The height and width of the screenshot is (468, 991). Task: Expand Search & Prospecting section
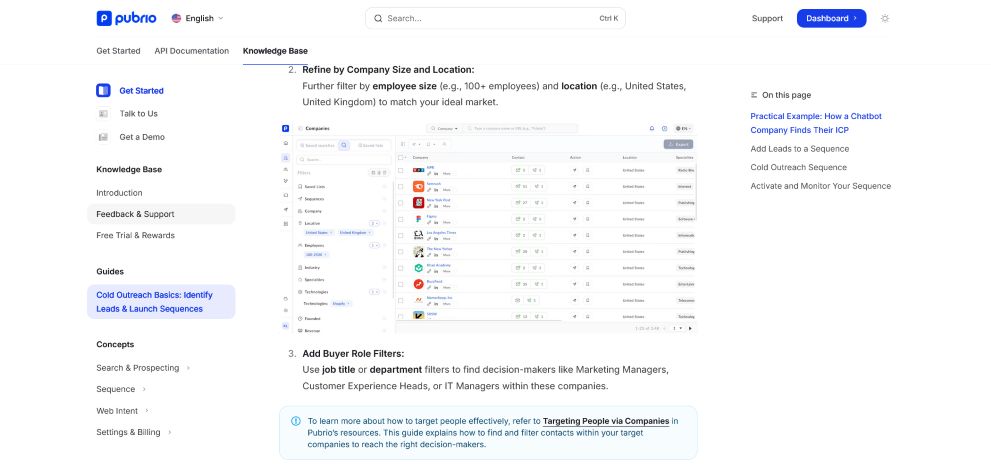(143, 368)
